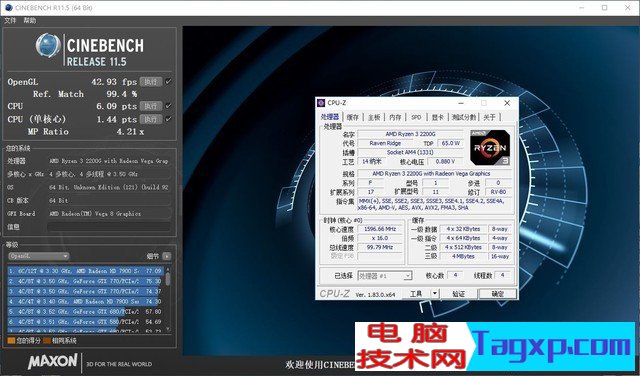
Task: Open the CPU-Z processor selection dropdown
Action: (x=384, y=276)
